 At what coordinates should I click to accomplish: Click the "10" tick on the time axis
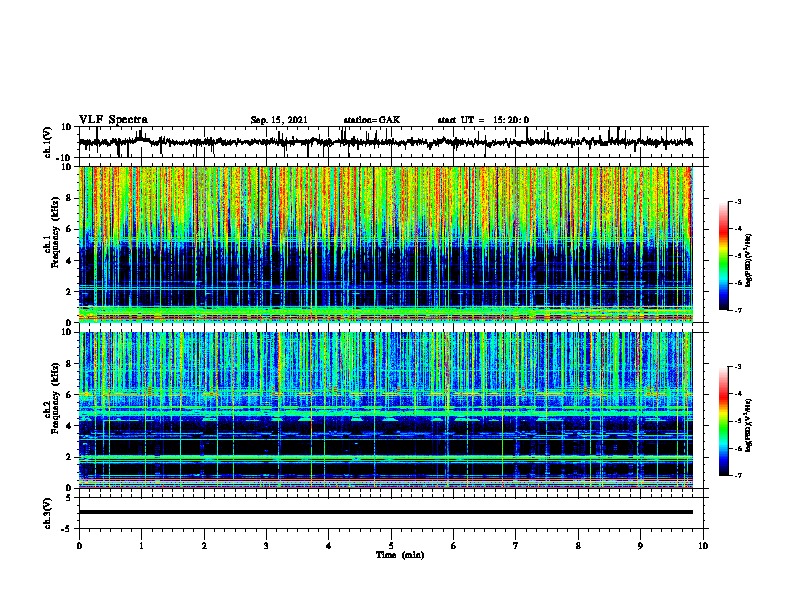coord(703,546)
